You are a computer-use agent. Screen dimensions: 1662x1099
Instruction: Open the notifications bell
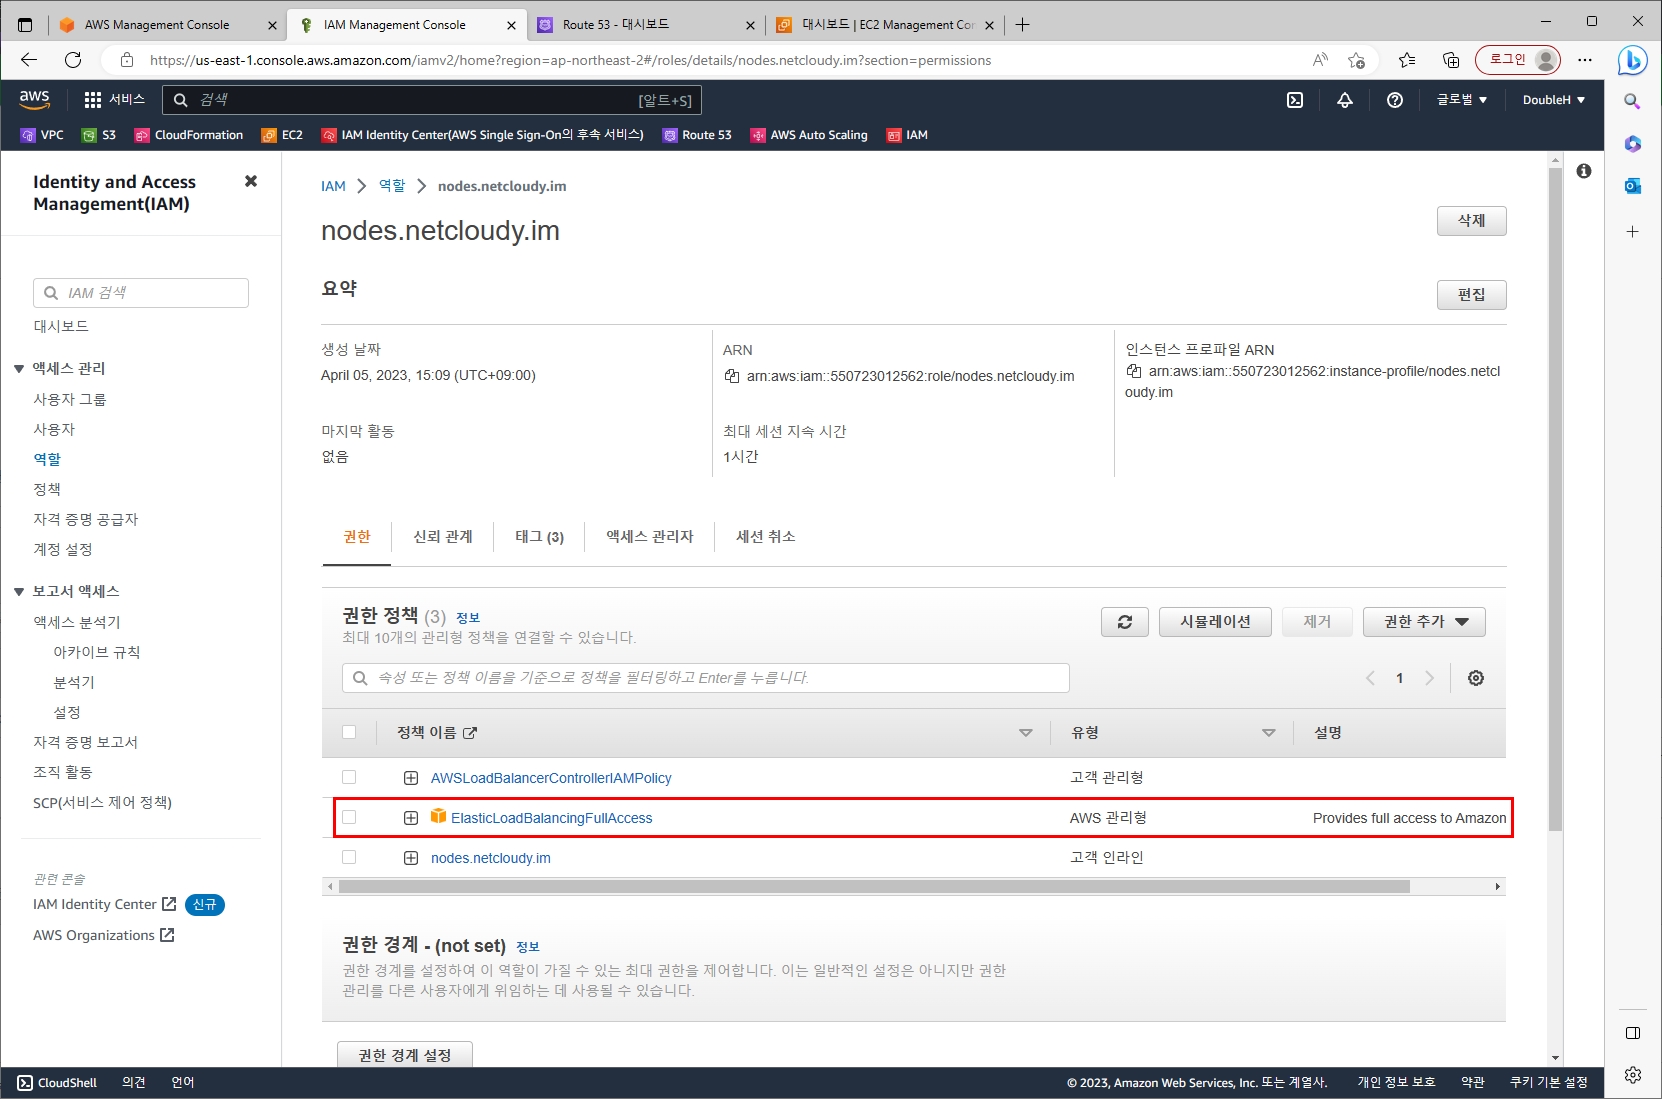click(x=1344, y=99)
